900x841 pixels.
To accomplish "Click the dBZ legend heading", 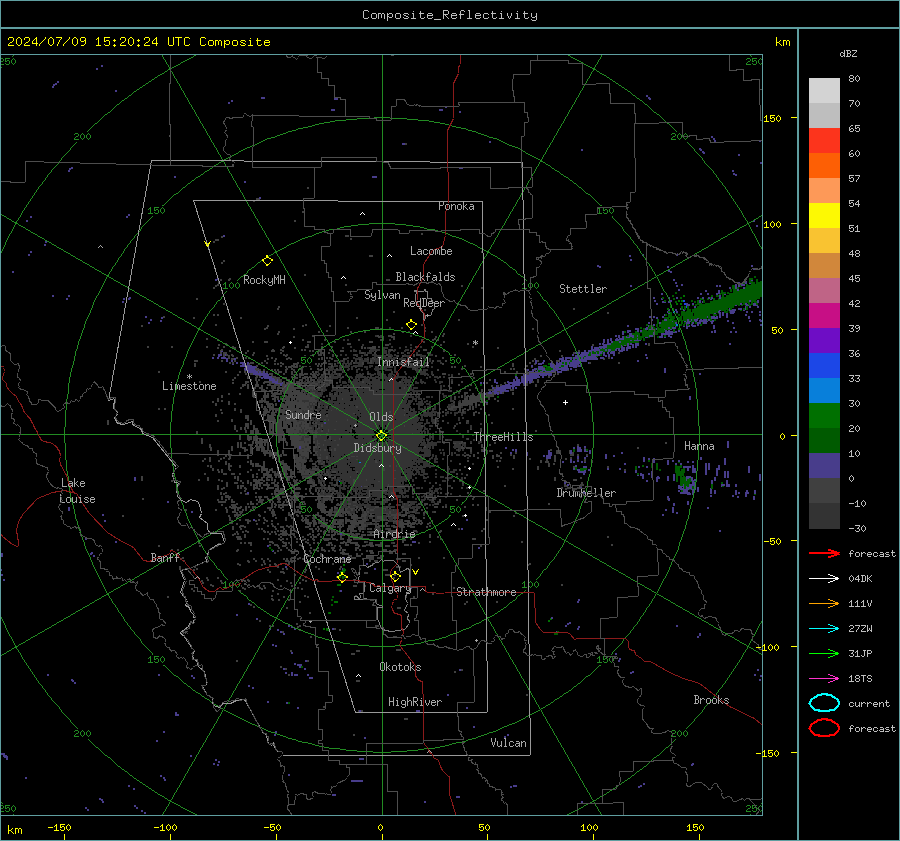I will point(848,53).
